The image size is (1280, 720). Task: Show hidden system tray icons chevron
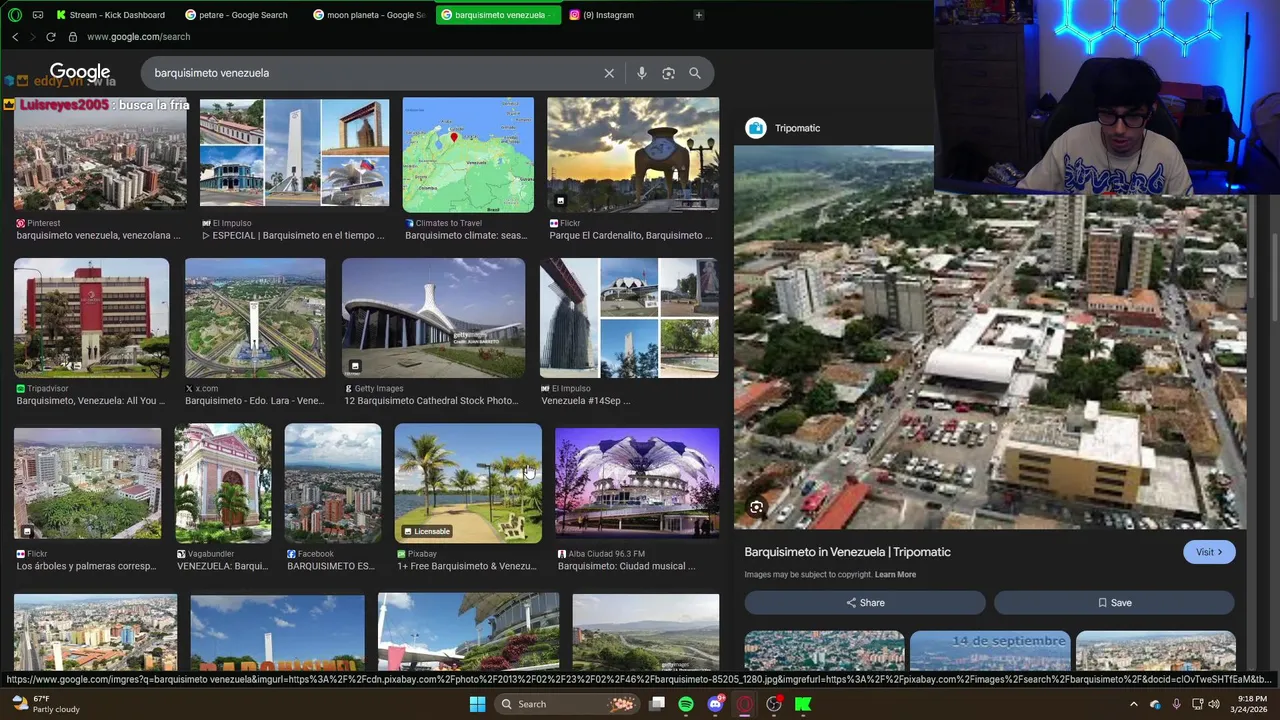tap(1133, 704)
